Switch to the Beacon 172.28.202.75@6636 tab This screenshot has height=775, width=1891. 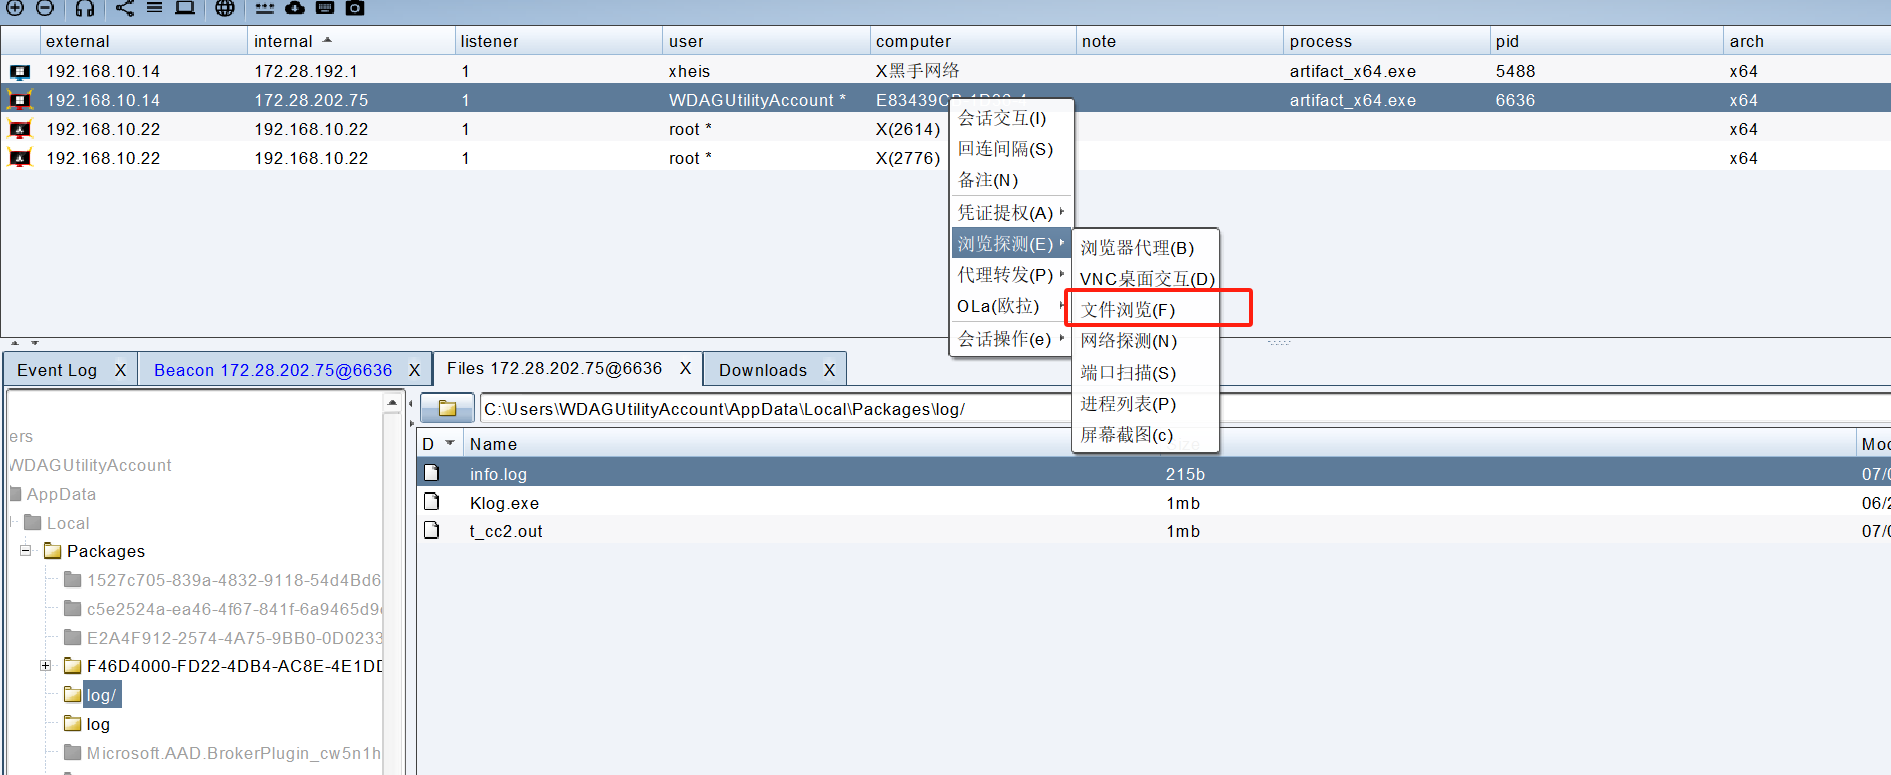(273, 370)
